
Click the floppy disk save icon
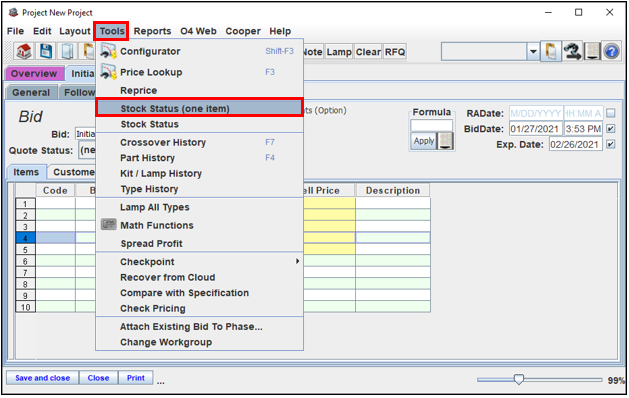pyautogui.click(x=46, y=51)
